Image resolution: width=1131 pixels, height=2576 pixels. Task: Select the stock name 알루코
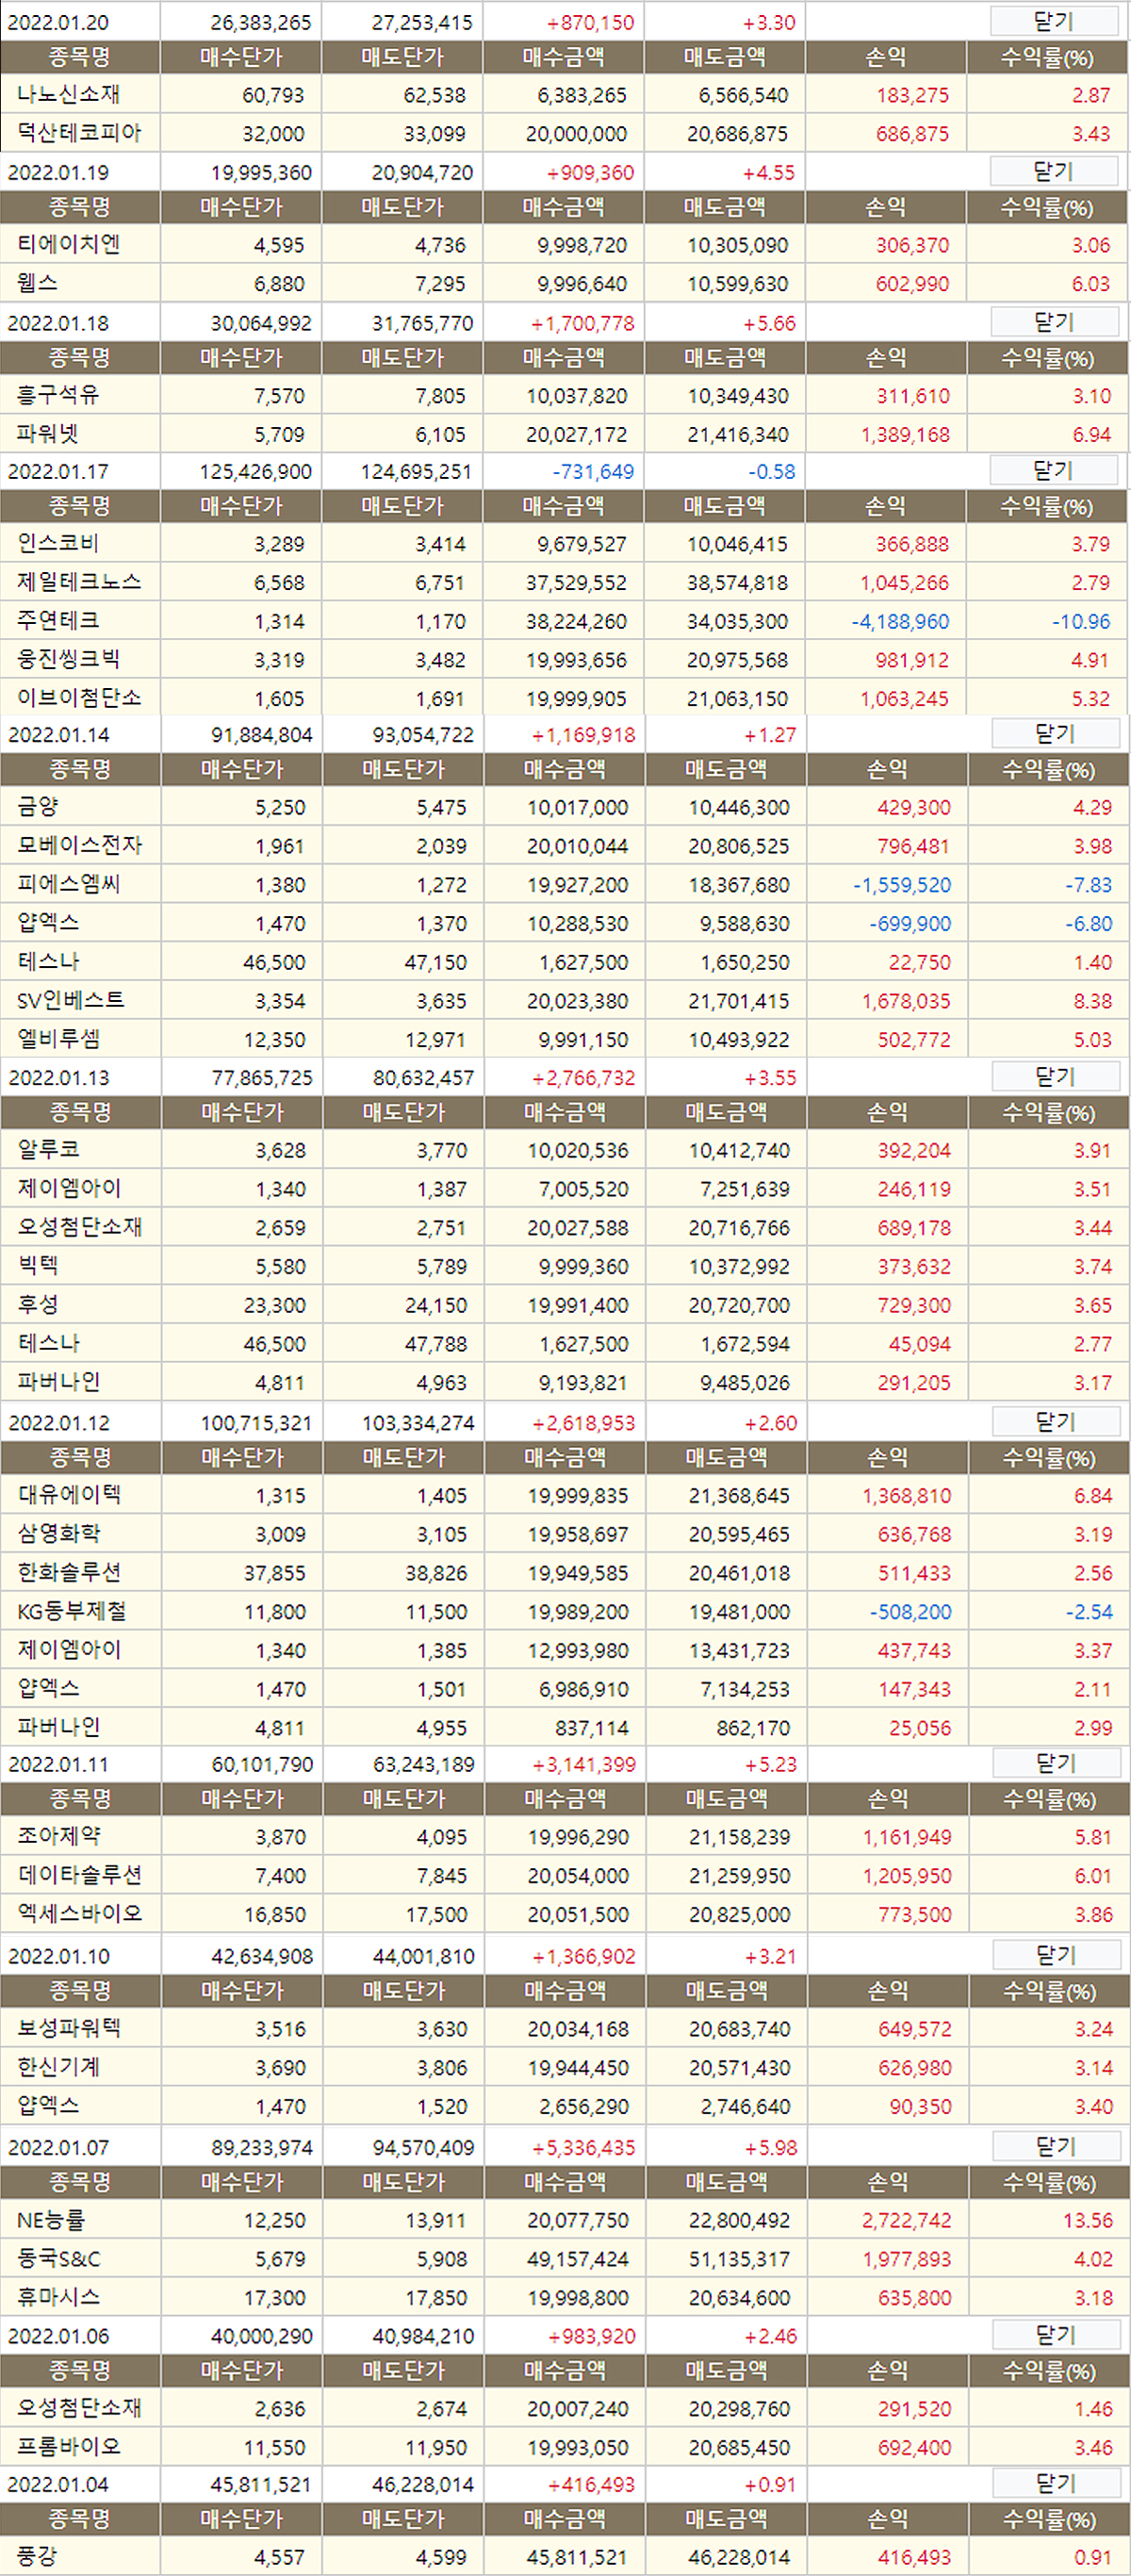[48, 1149]
